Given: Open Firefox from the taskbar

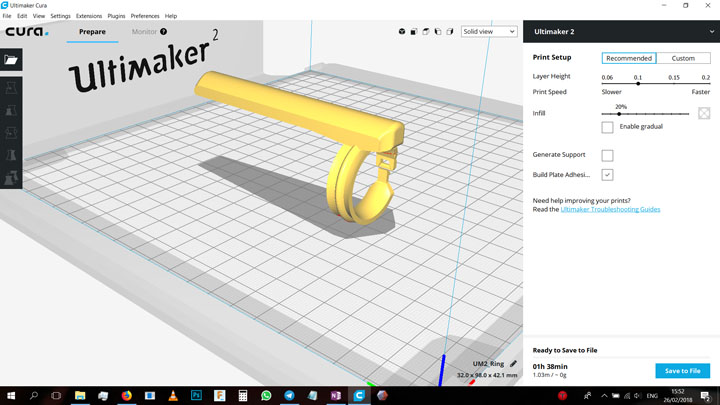Looking at the screenshot, I should pyautogui.click(x=126, y=395).
